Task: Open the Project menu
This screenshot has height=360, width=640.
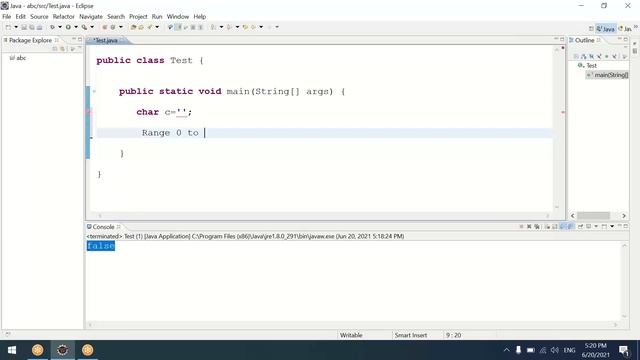Action: [138, 16]
